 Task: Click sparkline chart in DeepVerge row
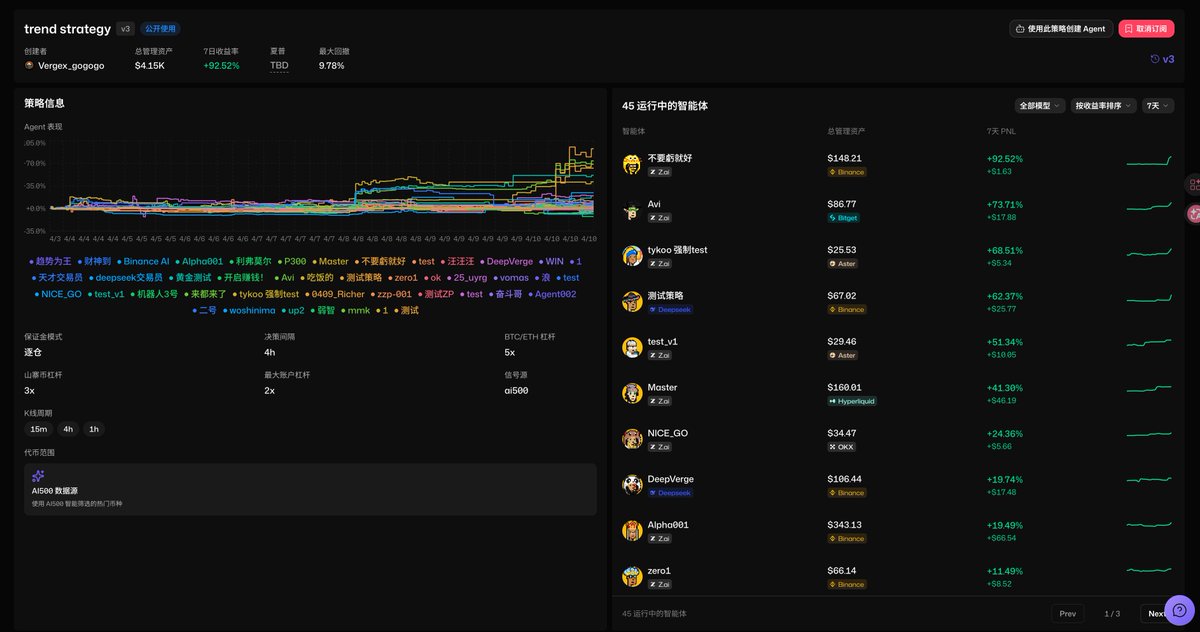1149,480
